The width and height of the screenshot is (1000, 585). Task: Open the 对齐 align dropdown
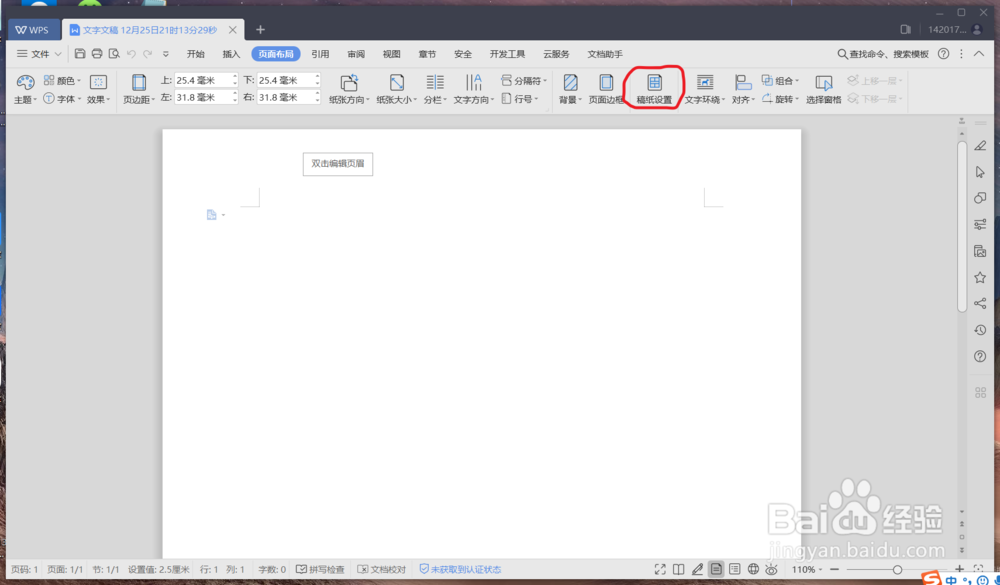click(x=744, y=100)
